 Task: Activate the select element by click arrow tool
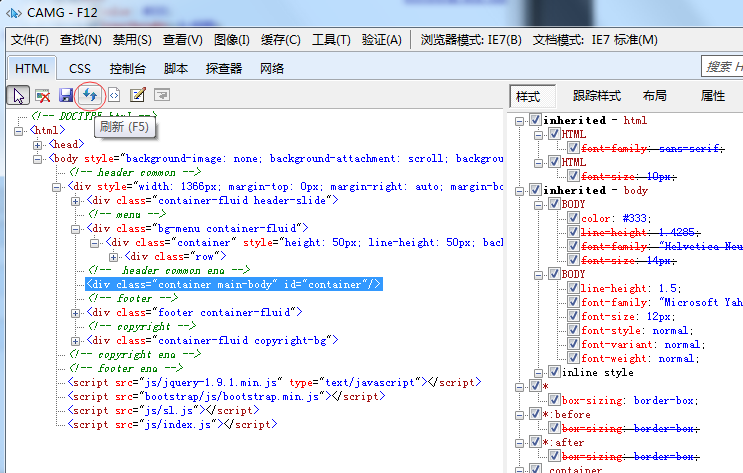(18, 95)
